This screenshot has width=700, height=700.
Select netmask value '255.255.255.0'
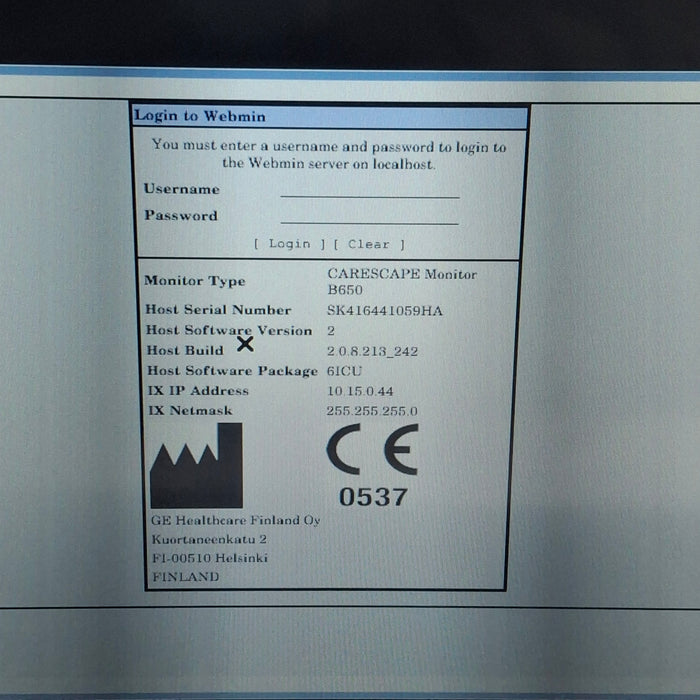click(372, 411)
